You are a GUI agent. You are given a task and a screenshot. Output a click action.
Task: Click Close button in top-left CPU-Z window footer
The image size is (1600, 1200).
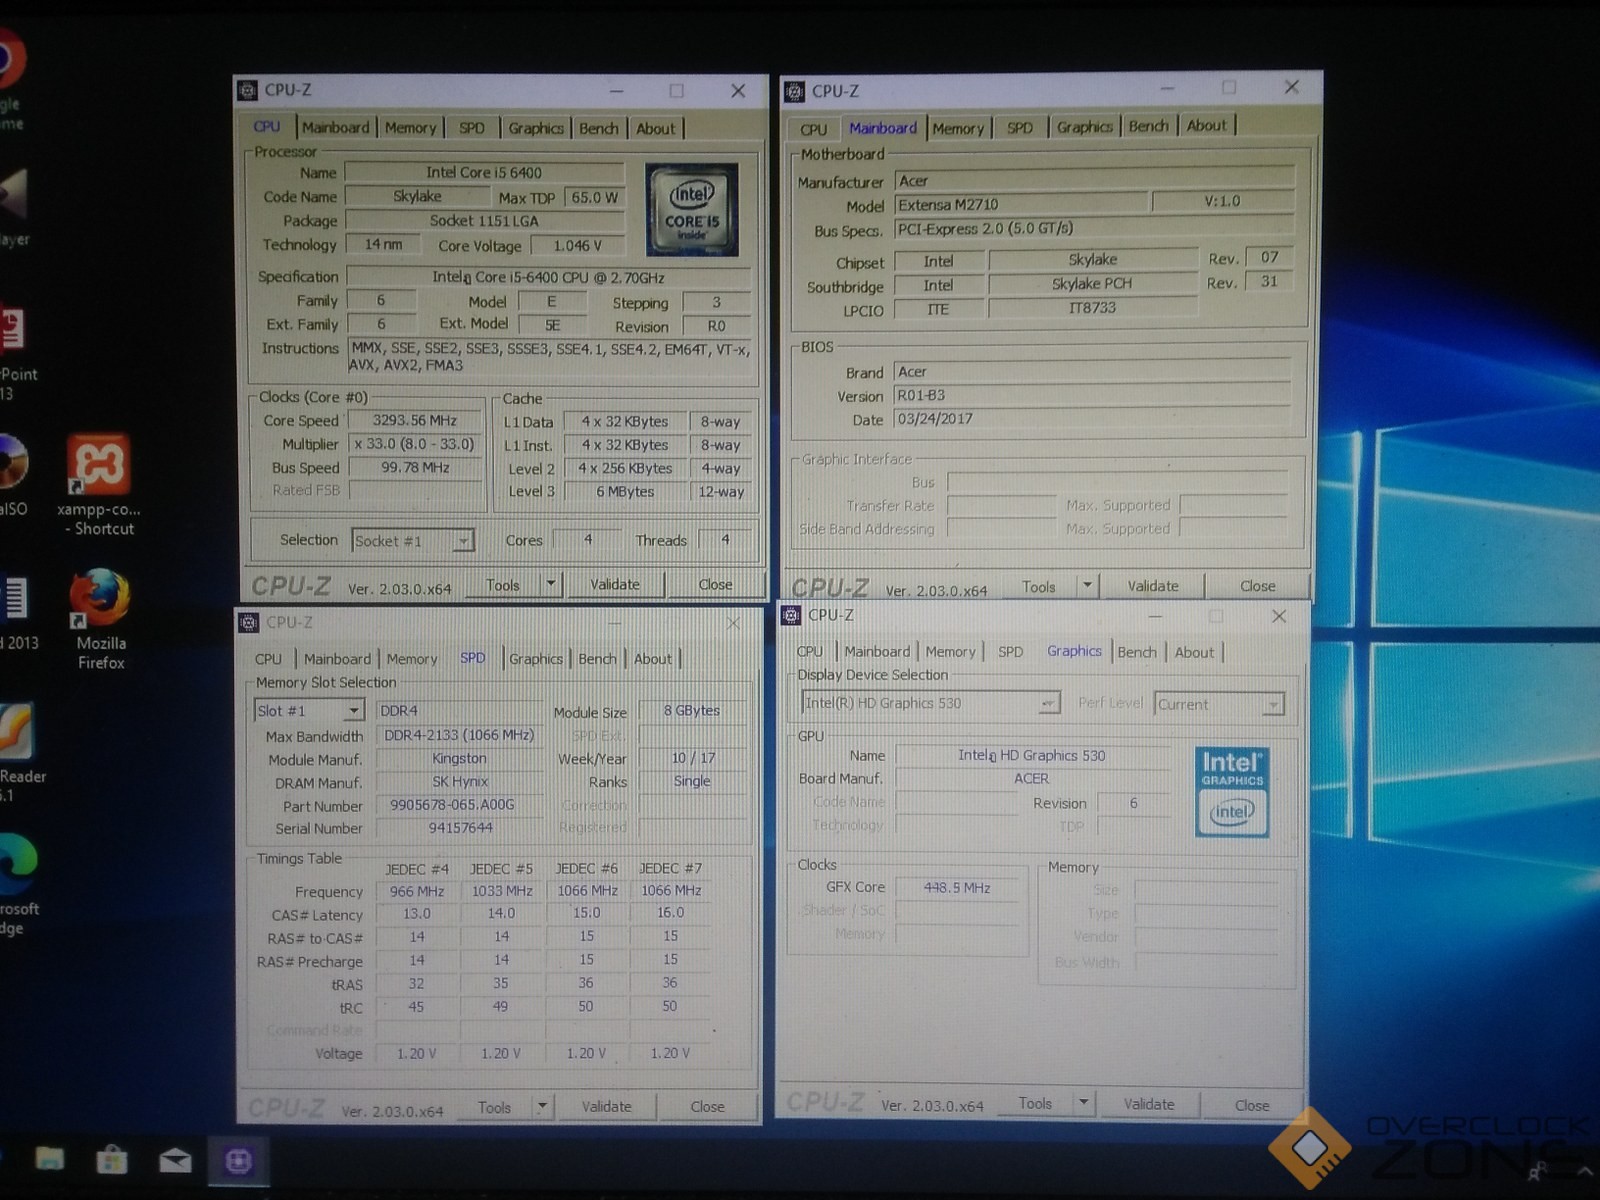point(715,584)
